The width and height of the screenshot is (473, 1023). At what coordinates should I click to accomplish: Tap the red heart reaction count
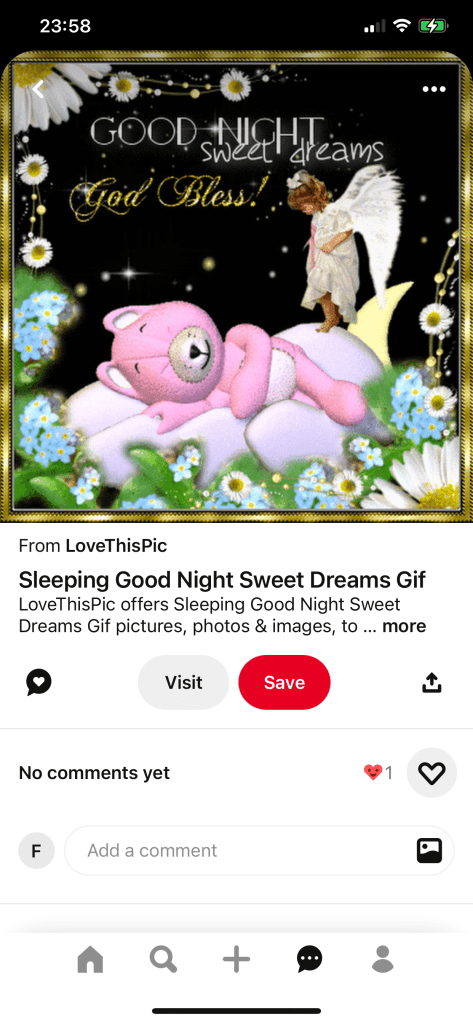point(378,773)
